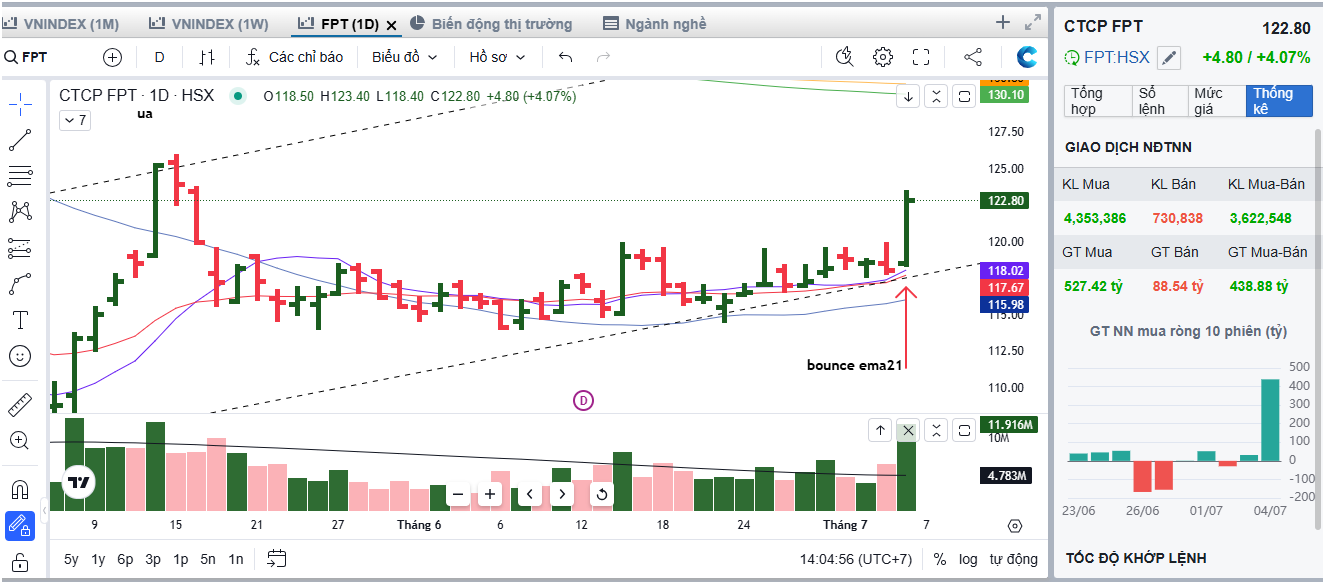This screenshot has height=584, width=1325.
Task: Move the volume pane up
Action: click(880, 430)
